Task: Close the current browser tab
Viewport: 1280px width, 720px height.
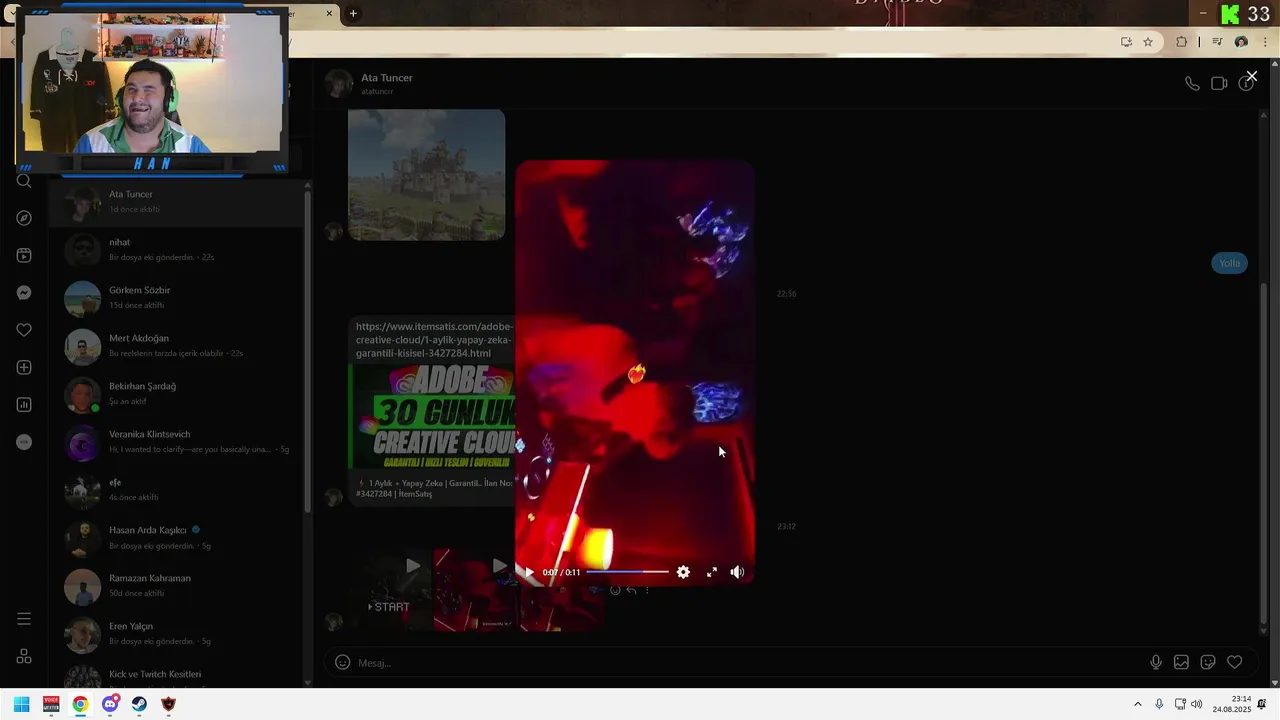Action: 329,13
